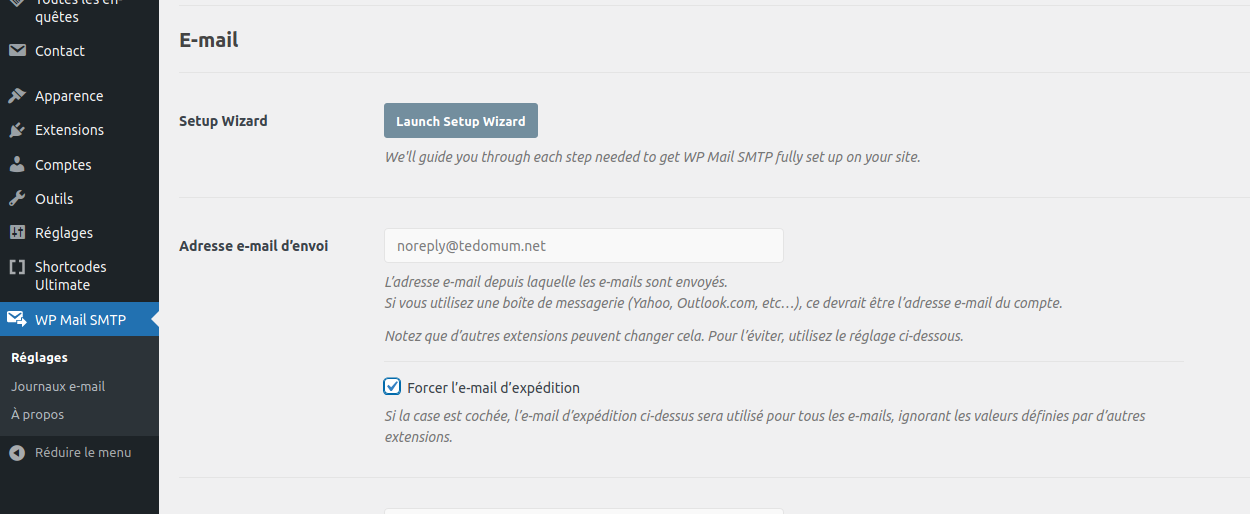Open Journaux e-mail submenu item
Image resolution: width=1250 pixels, height=514 pixels.
point(58,386)
